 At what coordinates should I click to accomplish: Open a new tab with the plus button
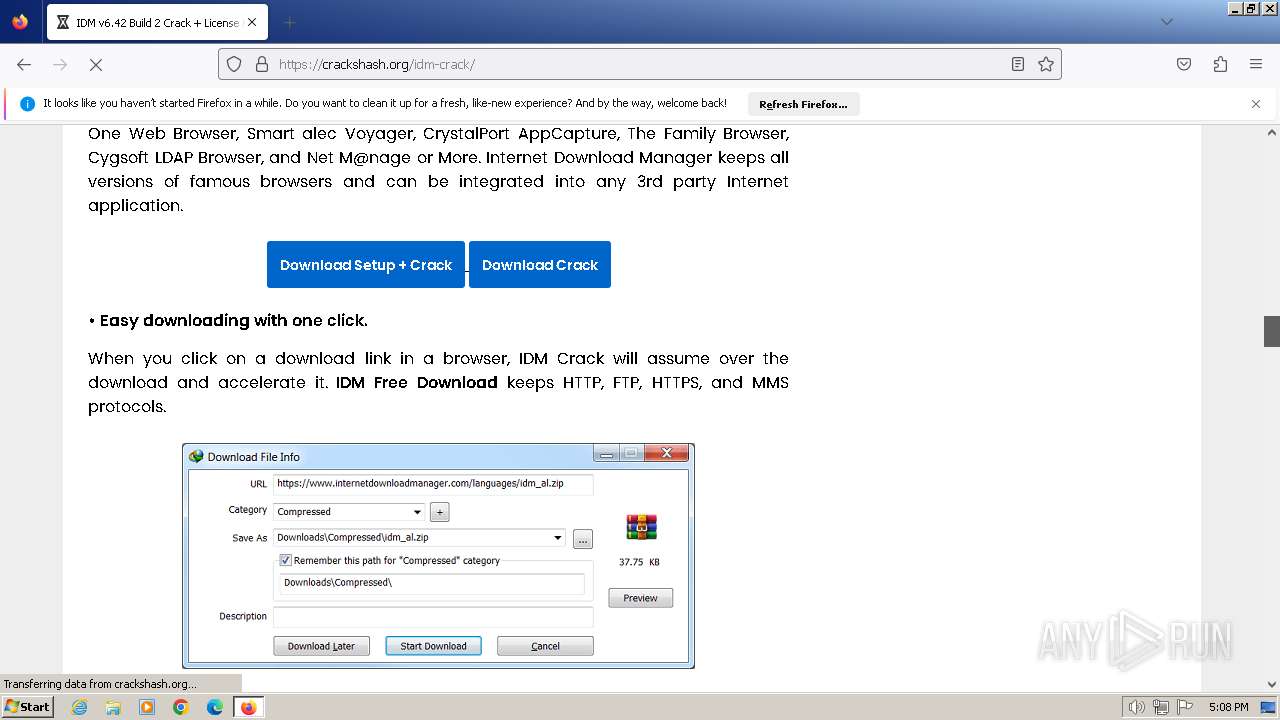click(x=289, y=22)
